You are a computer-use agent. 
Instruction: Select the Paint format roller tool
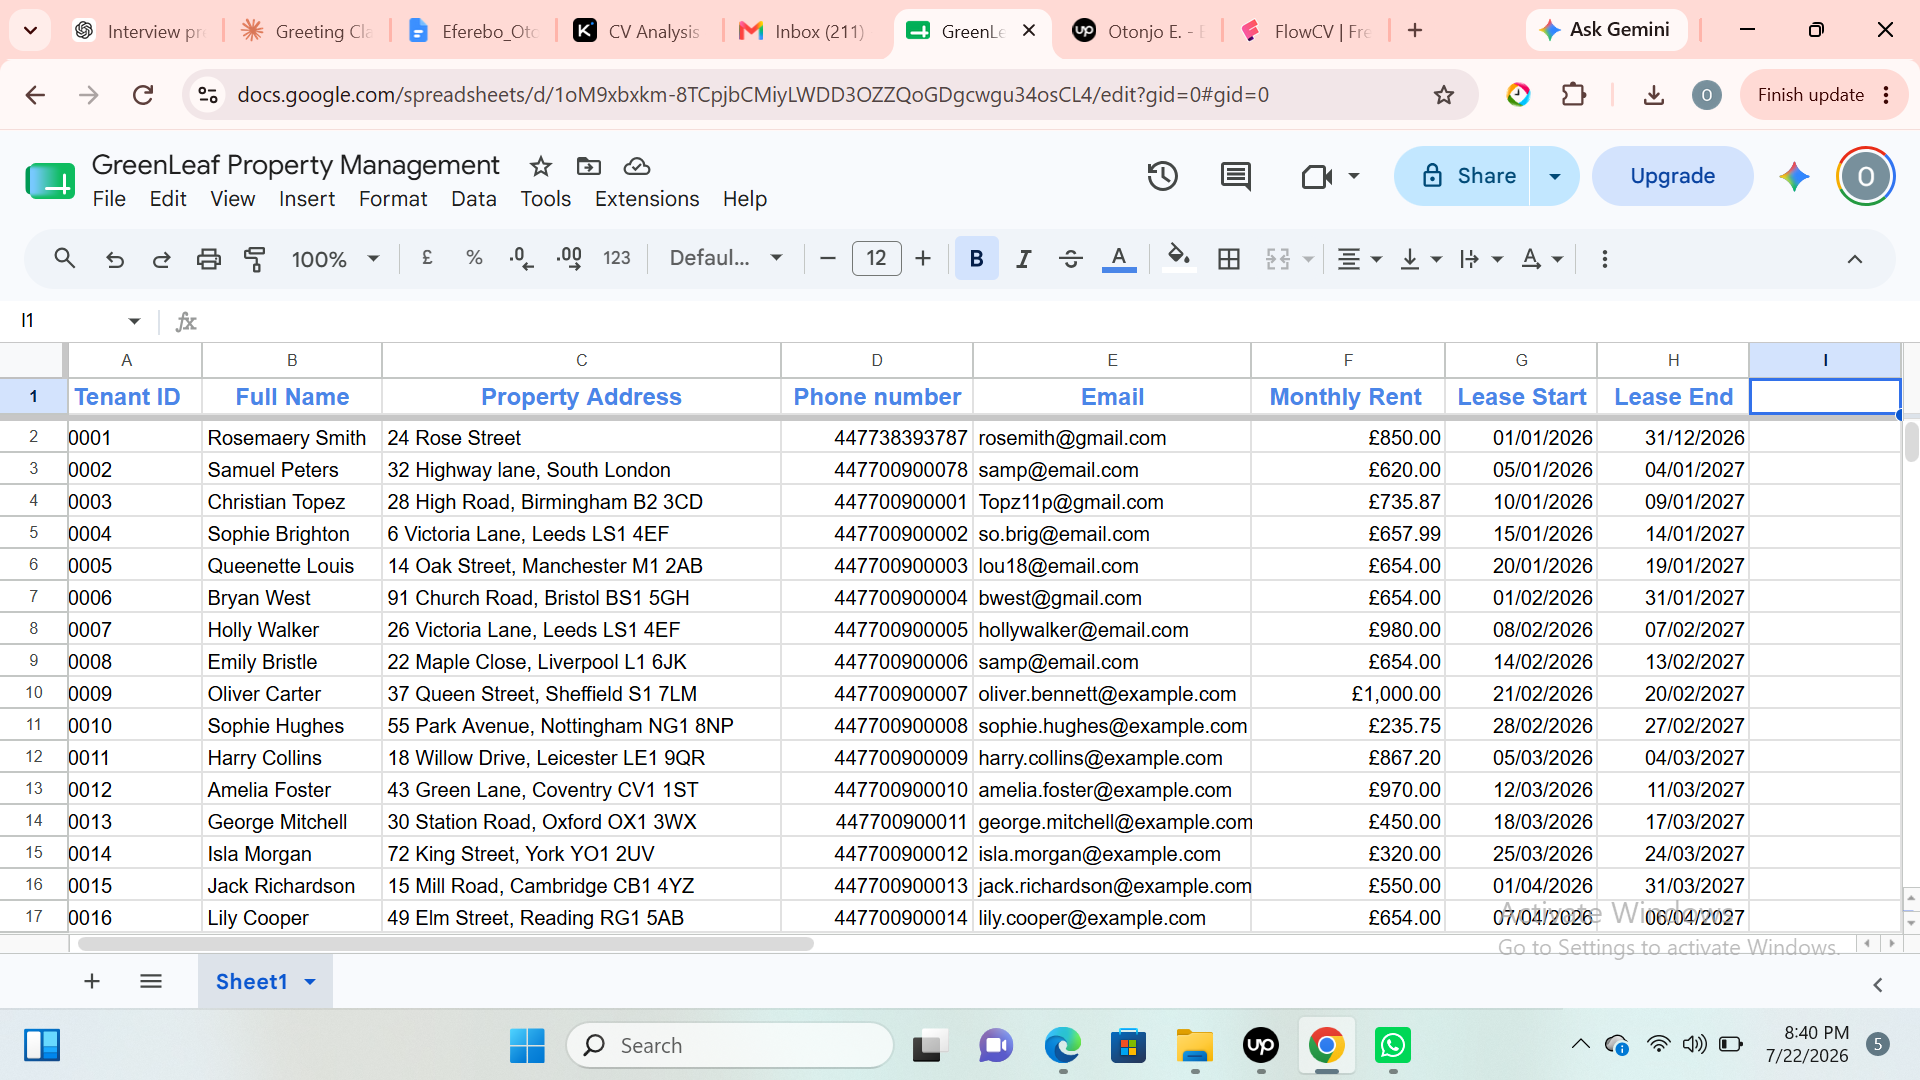pyautogui.click(x=255, y=259)
